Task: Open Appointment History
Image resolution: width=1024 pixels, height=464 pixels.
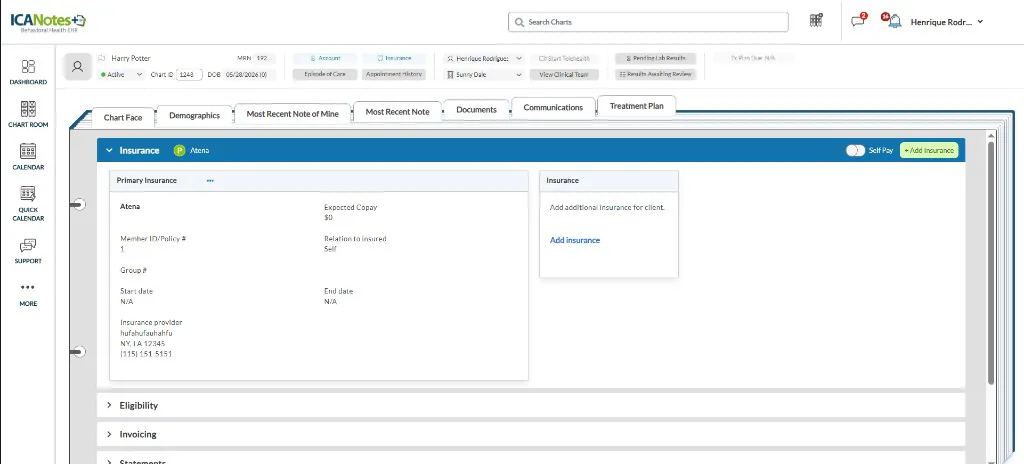Action: pos(394,75)
